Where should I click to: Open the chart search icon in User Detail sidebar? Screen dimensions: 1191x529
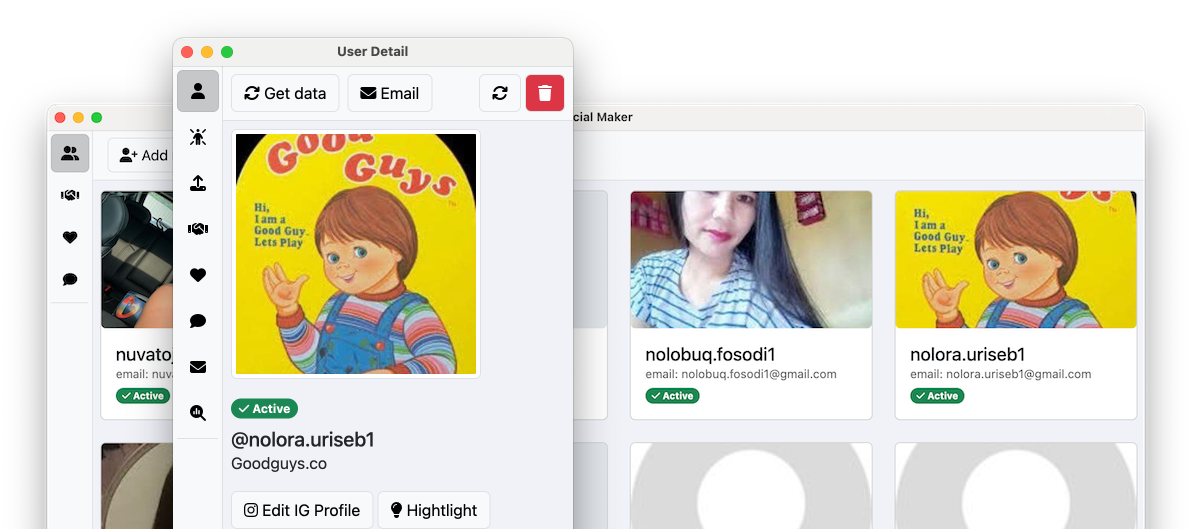(197, 413)
